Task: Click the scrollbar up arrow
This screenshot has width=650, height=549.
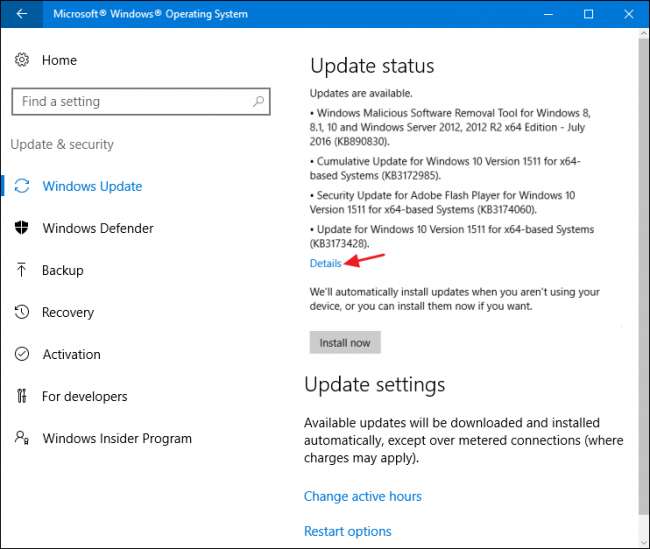Action: pyautogui.click(x=644, y=34)
